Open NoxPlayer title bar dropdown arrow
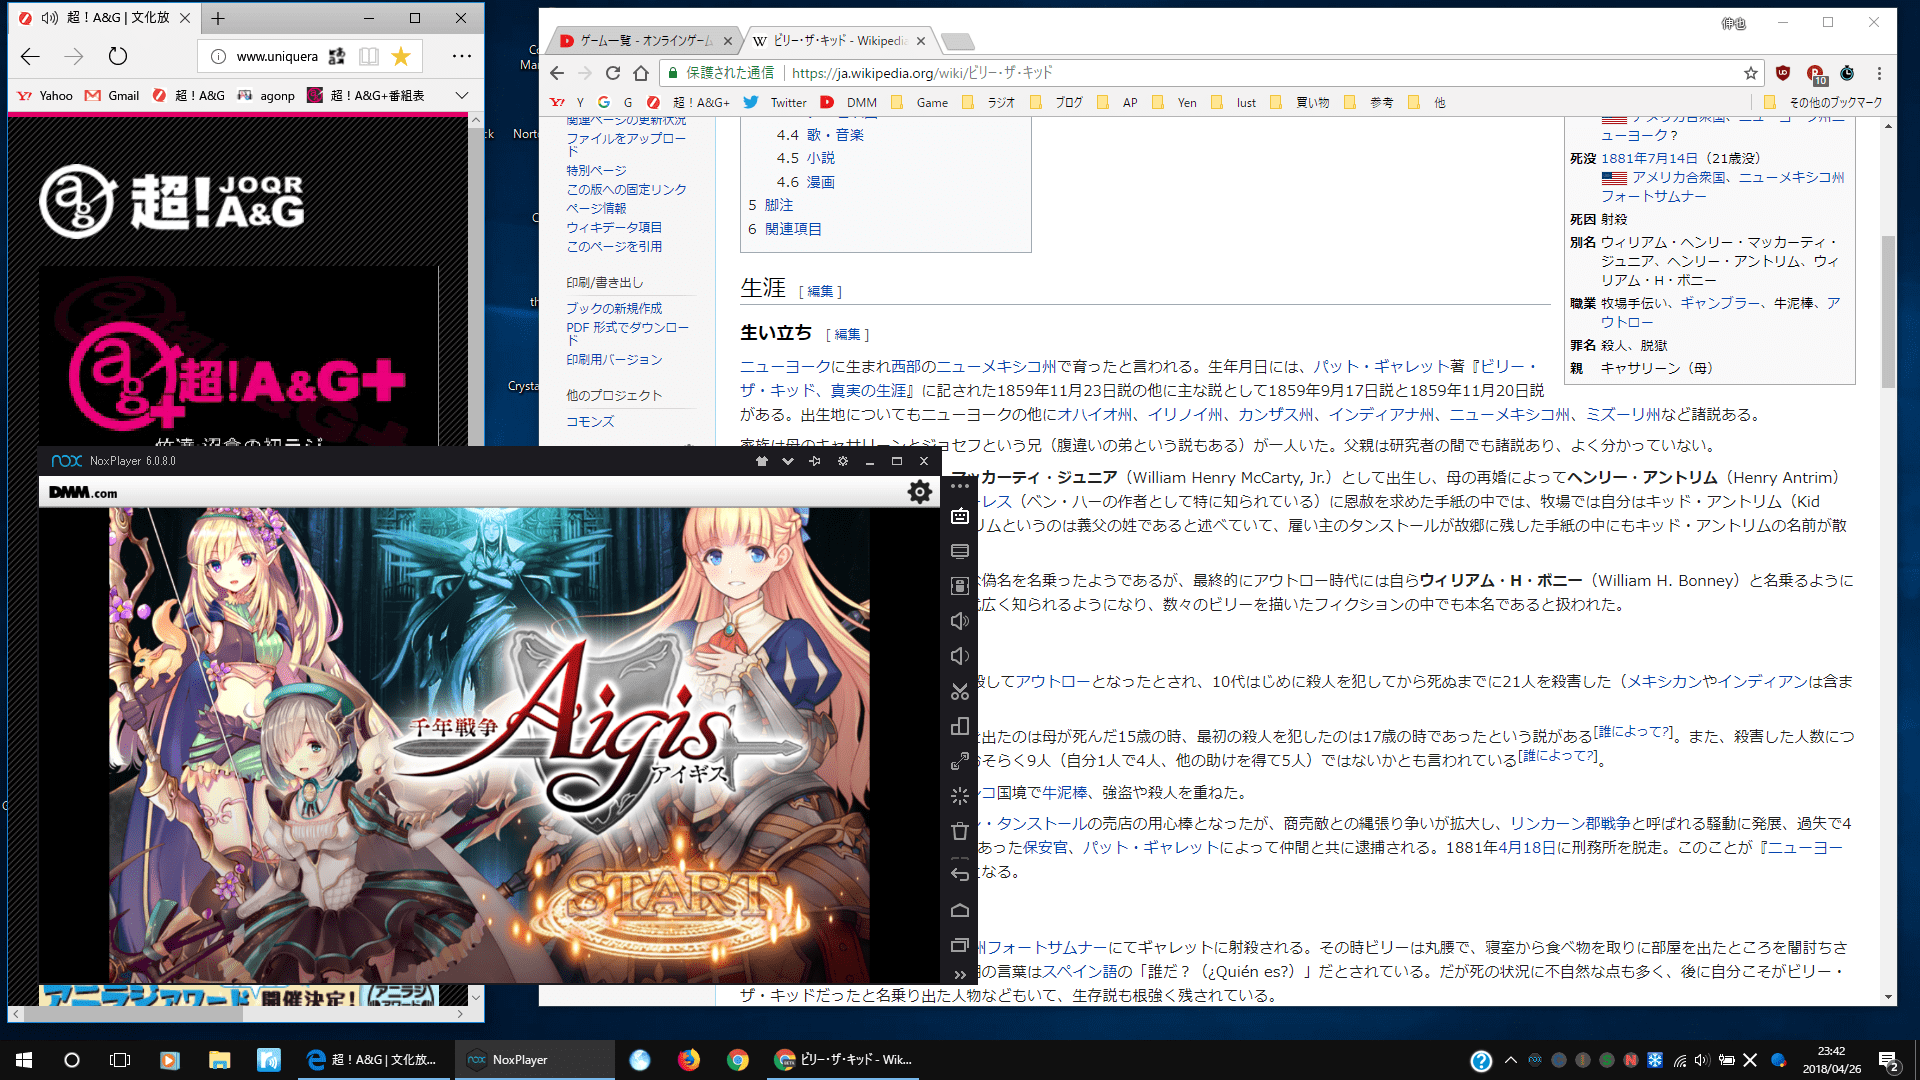 [788, 461]
